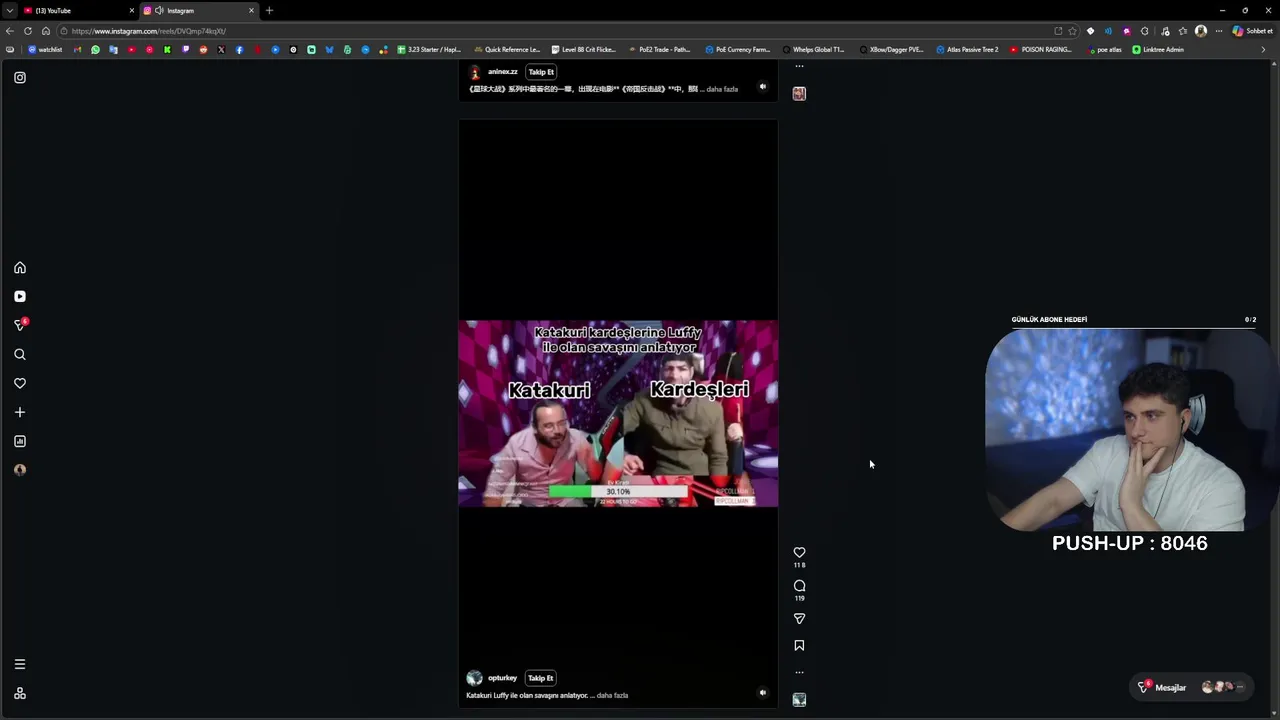The width and height of the screenshot is (1280, 720).
Task: Open Instagram search from sidebar
Action: 20,355
